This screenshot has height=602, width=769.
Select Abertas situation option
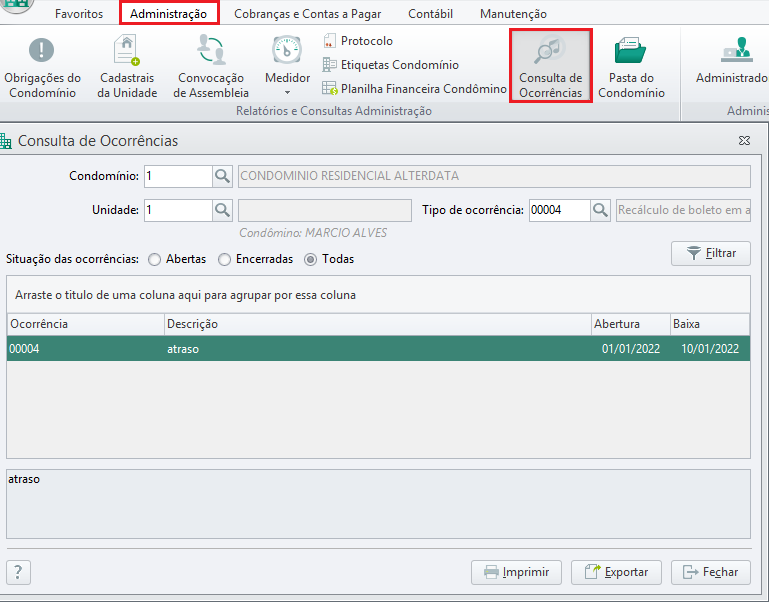177,259
